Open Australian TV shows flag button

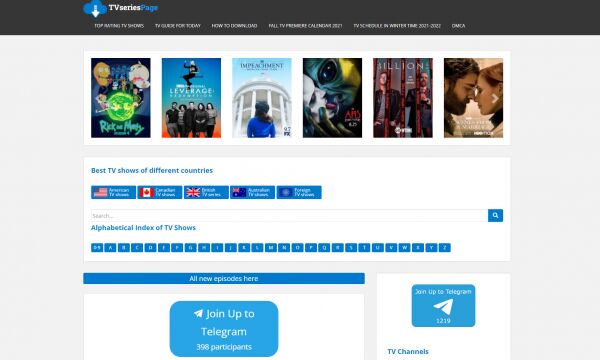[x=252, y=192]
